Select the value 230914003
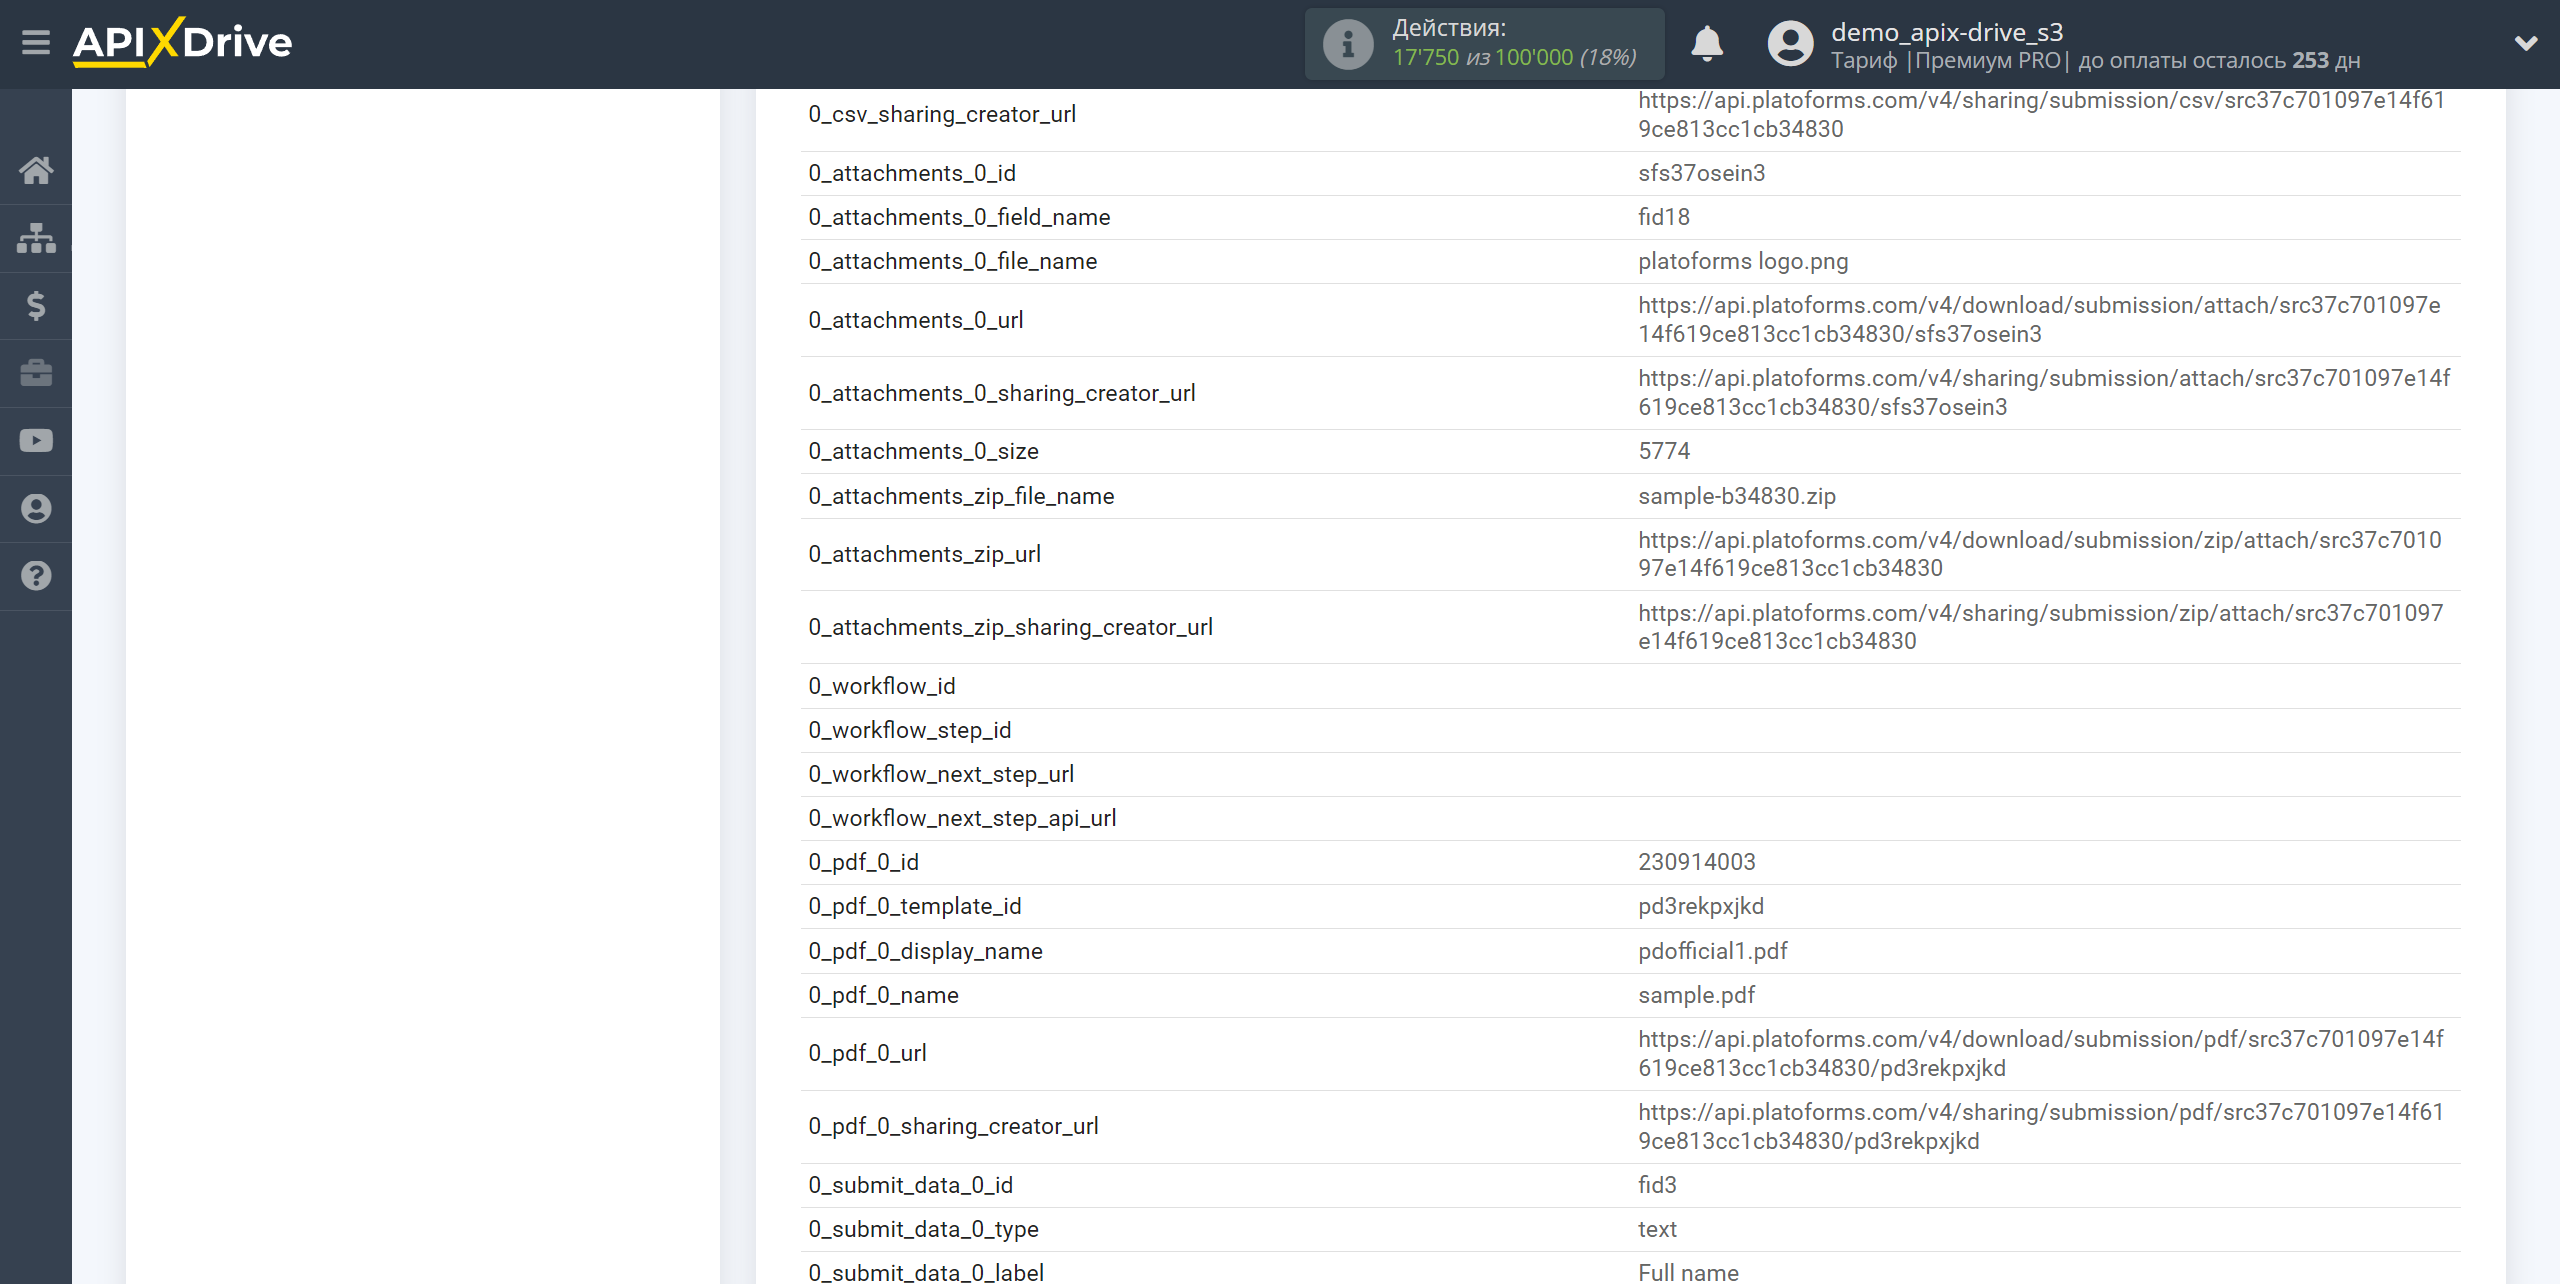This screenshot has width=2560, height=1284. [x=1697, y=862]
